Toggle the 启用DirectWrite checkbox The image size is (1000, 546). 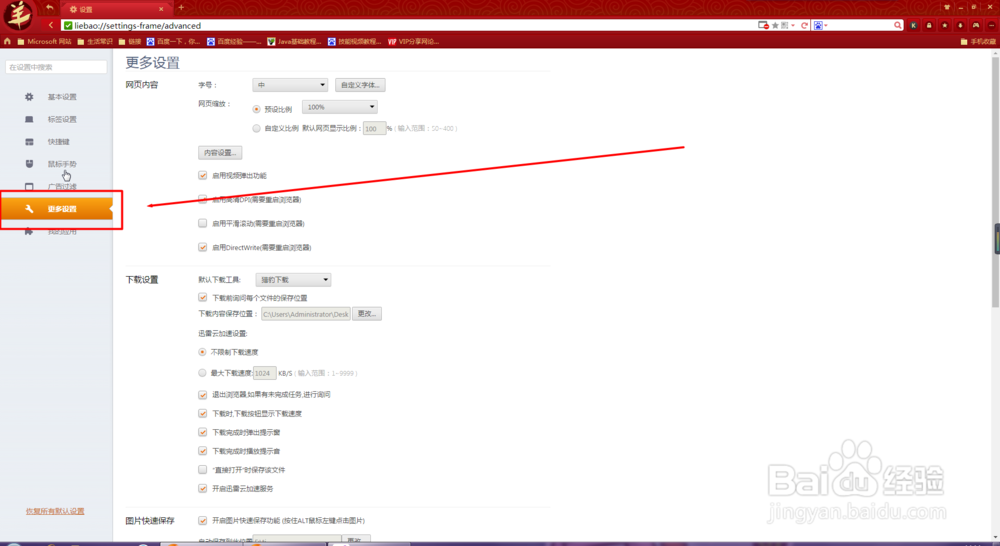[203, 247]
